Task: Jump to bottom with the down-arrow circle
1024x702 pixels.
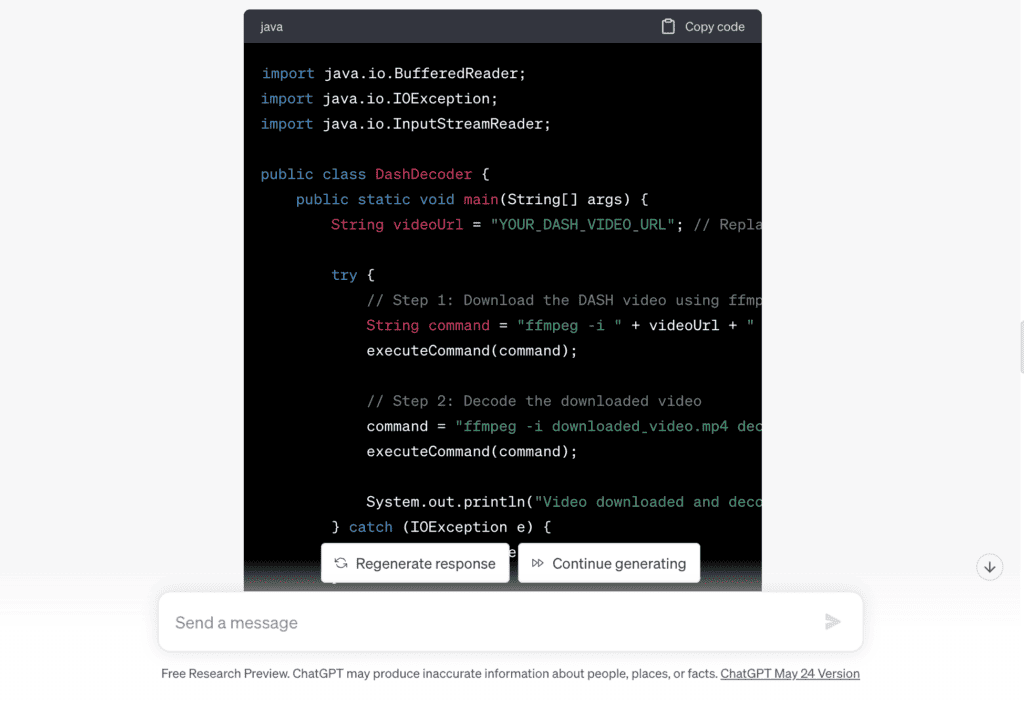Action: (x=989, y=567)
